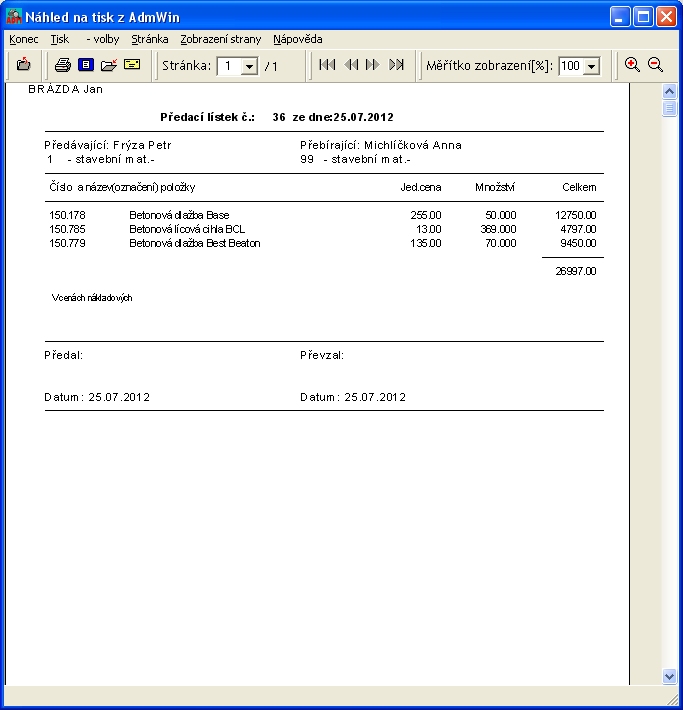Screen dimensions: 683x710
Task: Click the exit preview icon in toolbar
Action: click(x=24, y=65)
